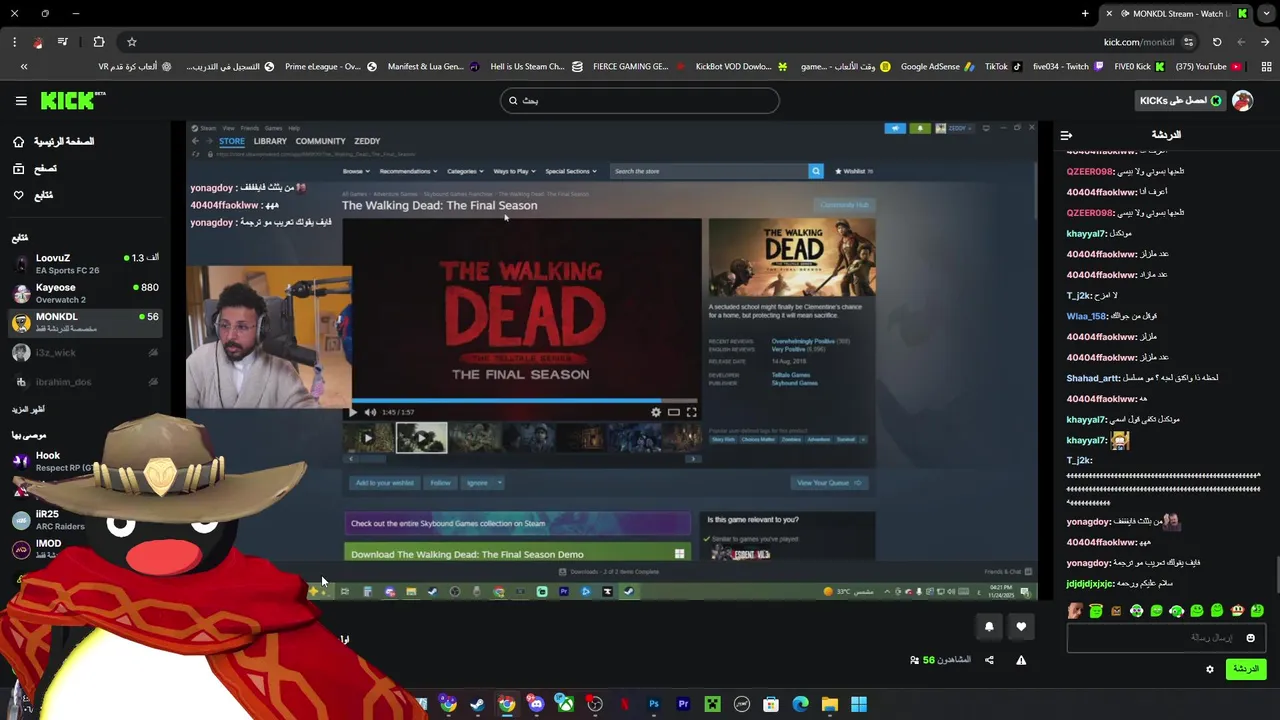
Task: Click Steam store search magnifier button
Action: (x=815, y=171)
